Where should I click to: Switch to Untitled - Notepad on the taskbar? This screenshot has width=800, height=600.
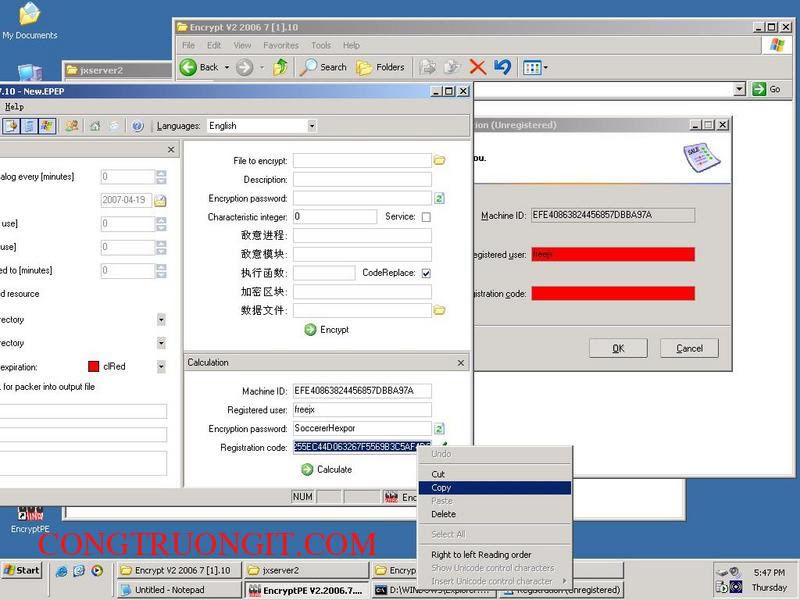click(x=180, y=590)
